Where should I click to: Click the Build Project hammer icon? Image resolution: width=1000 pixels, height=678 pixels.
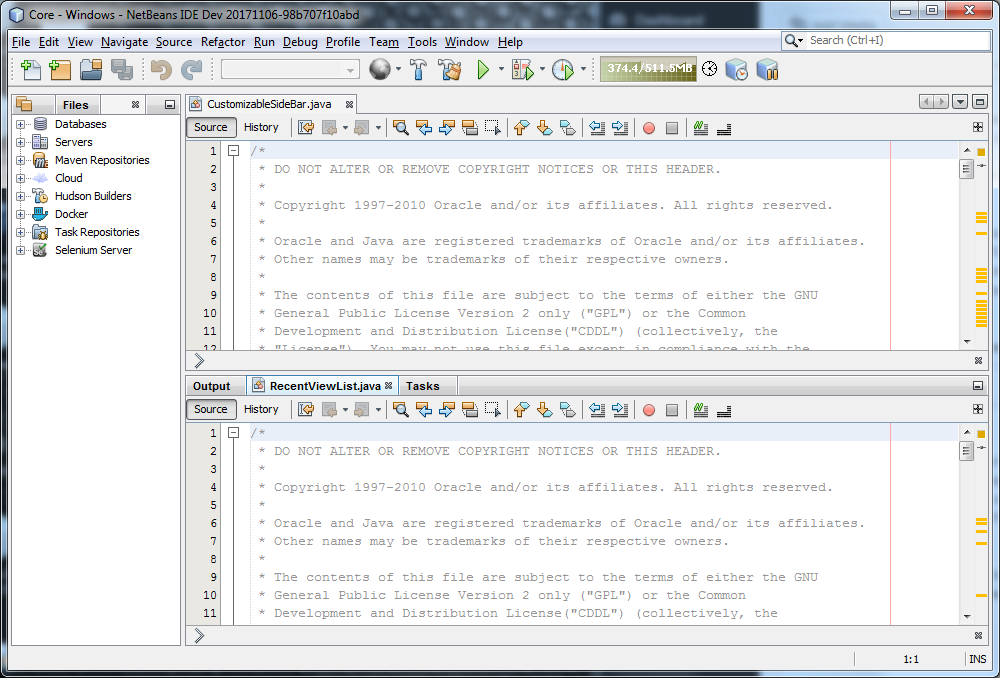click(418, 70)
